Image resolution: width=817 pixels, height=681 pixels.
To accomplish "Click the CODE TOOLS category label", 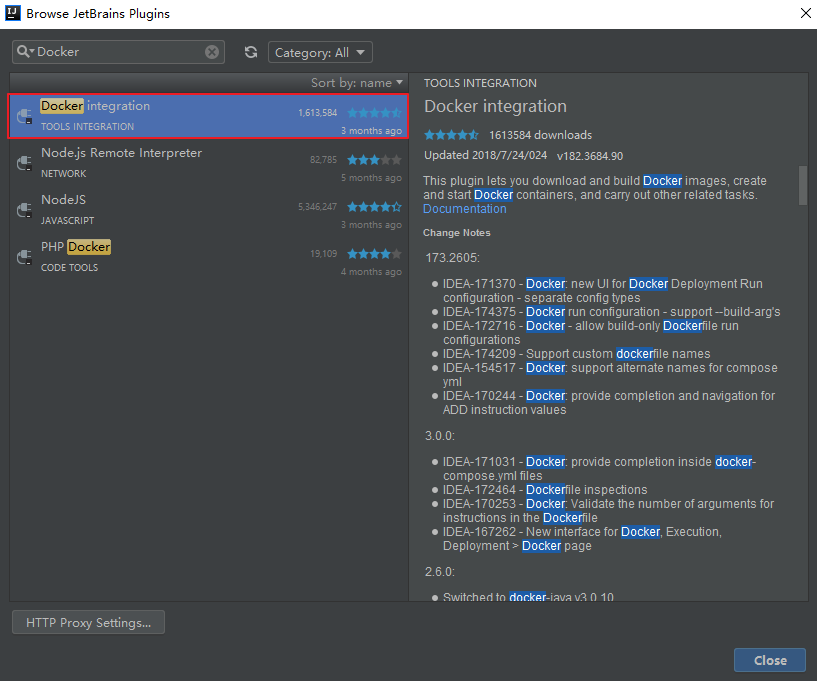I will click(x=69, y=267).
